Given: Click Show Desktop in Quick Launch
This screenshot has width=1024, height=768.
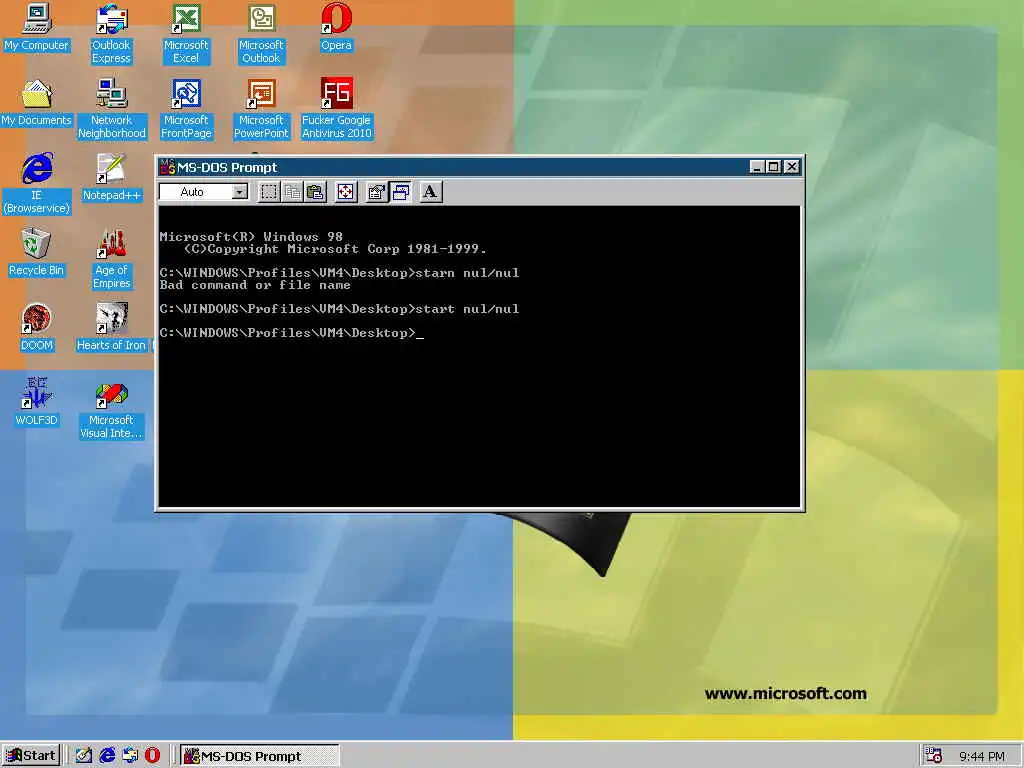Looking at the screenshot, I should [84, 756].
